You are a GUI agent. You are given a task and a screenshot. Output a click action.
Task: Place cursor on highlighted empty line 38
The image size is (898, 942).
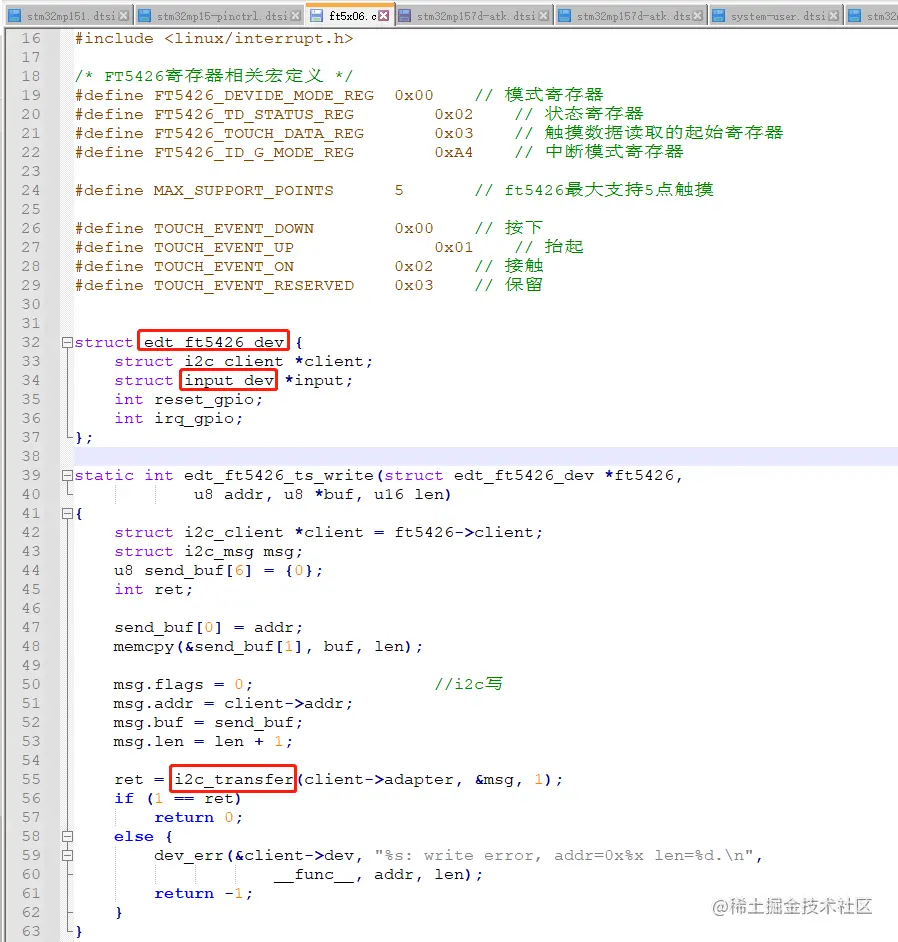(485, 457)
